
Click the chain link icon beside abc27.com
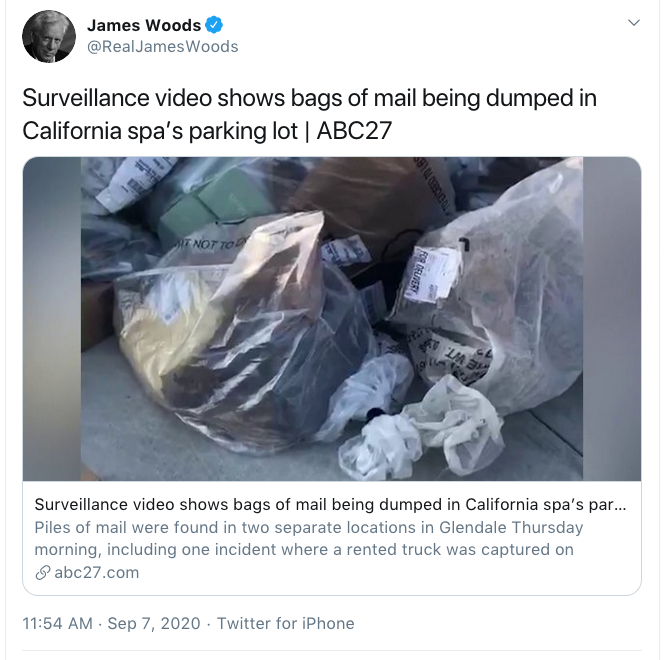coord(43,573)
